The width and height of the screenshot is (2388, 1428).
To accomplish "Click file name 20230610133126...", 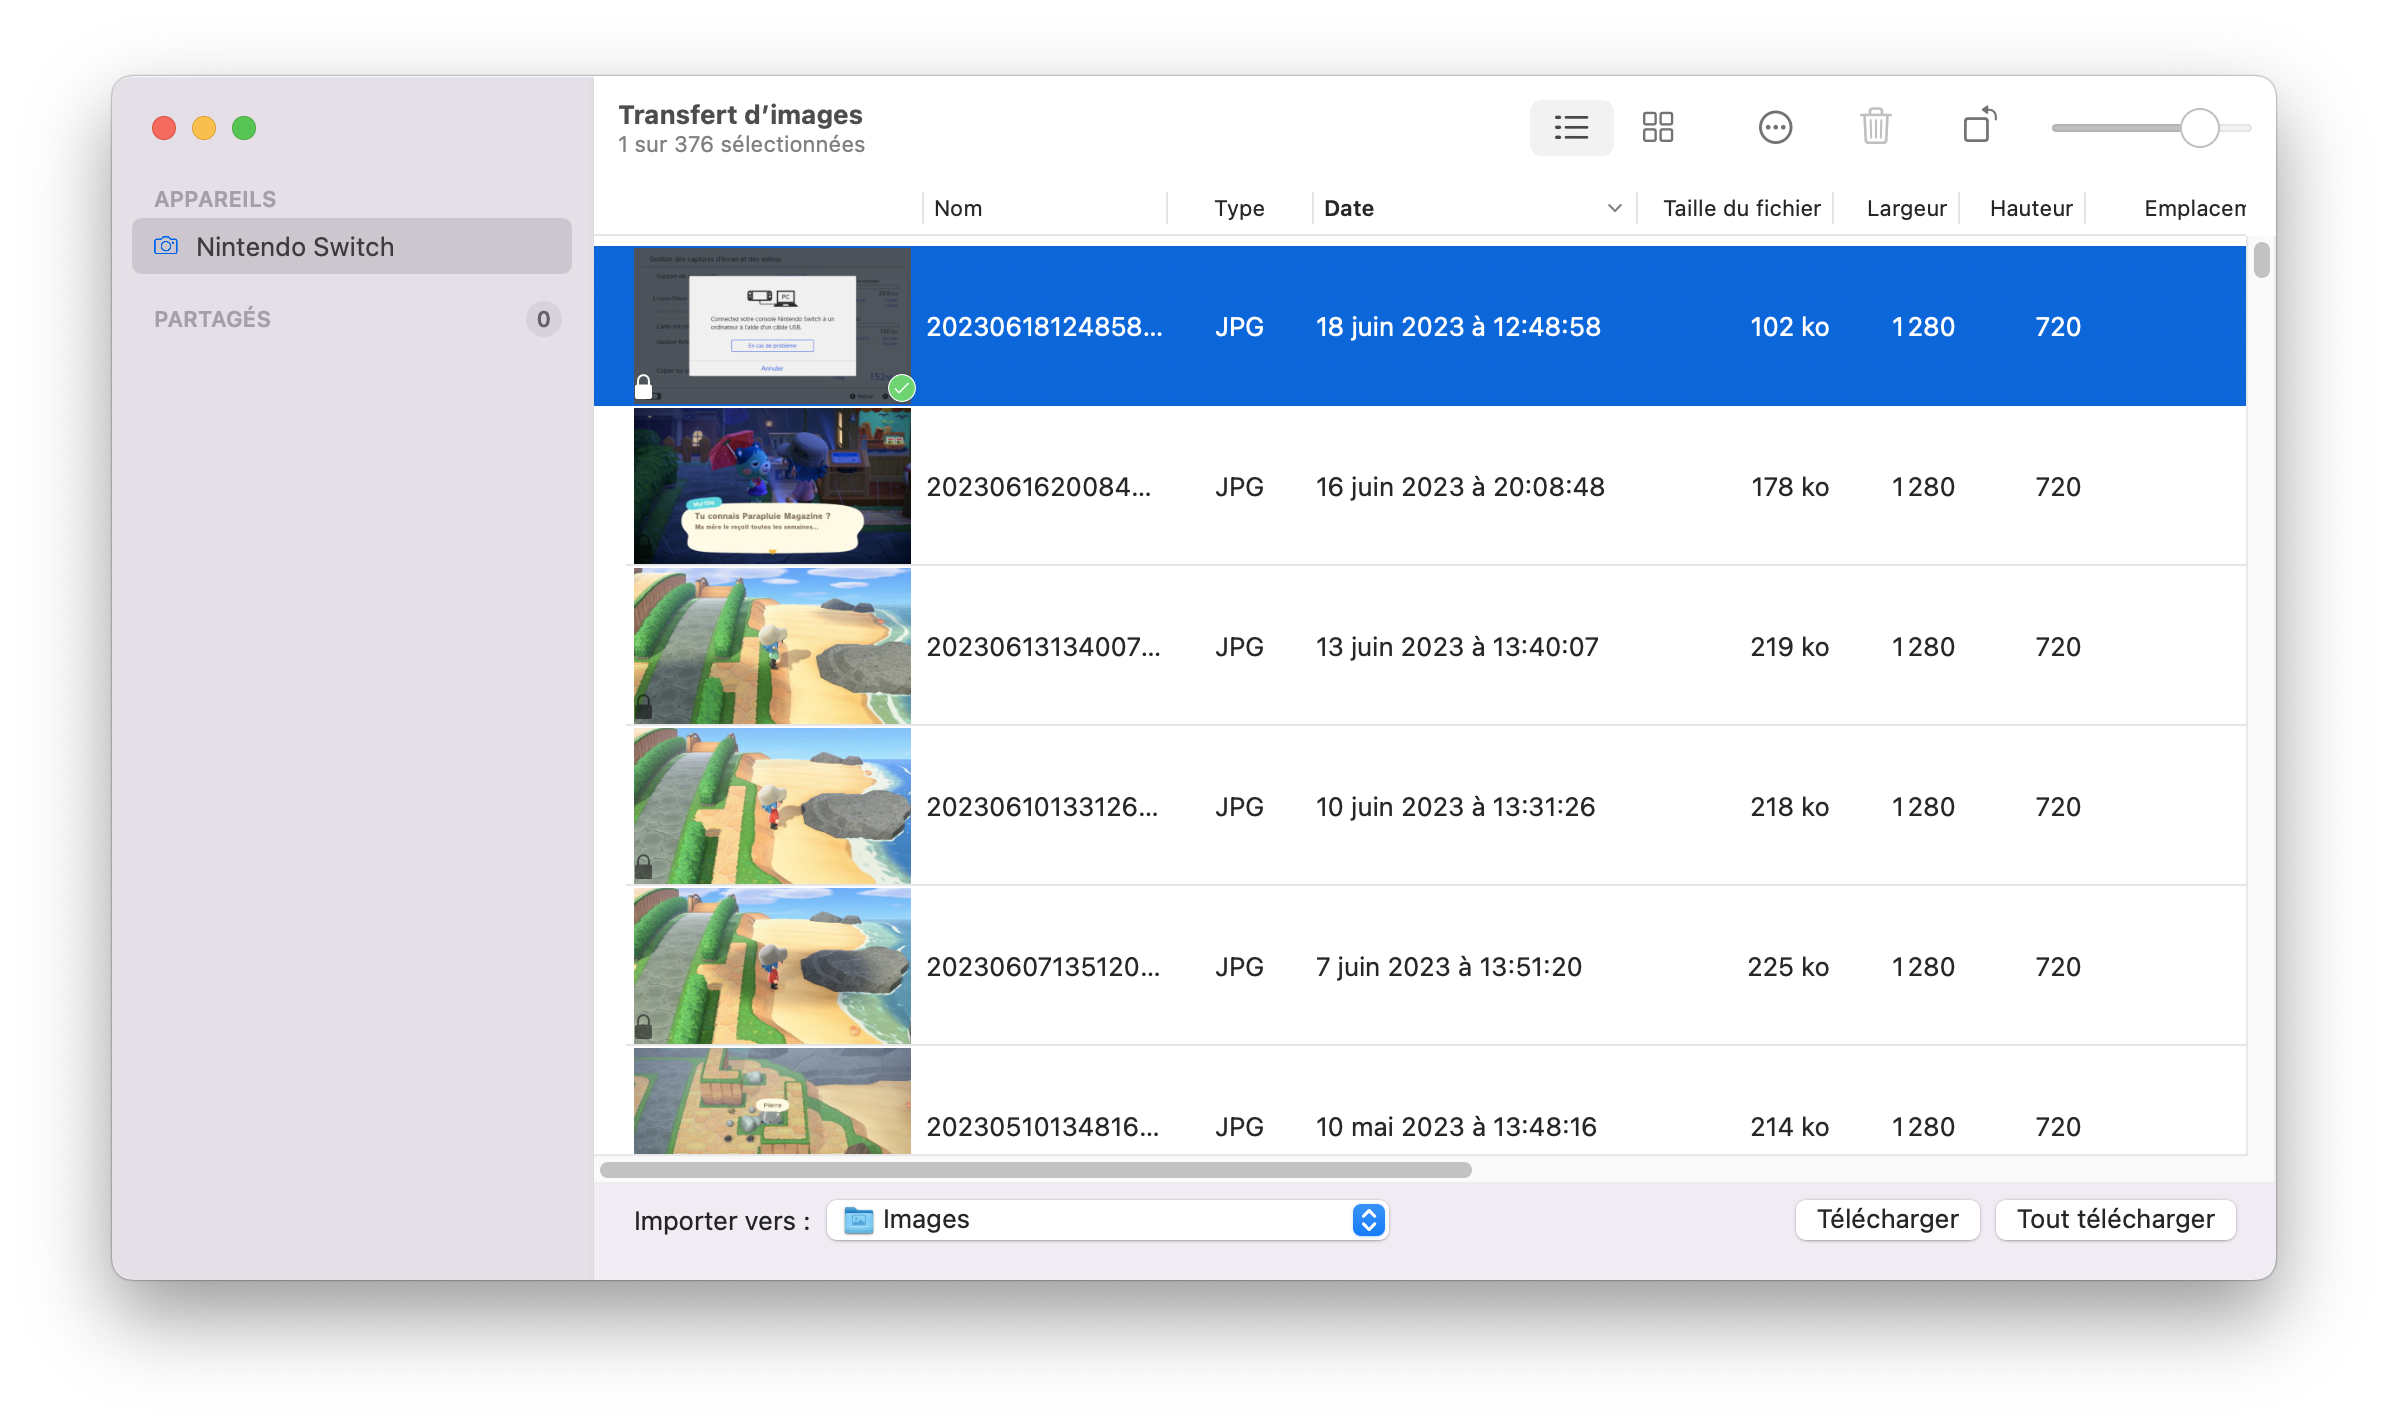I will pyautogui.click(x=1042, y=807).
